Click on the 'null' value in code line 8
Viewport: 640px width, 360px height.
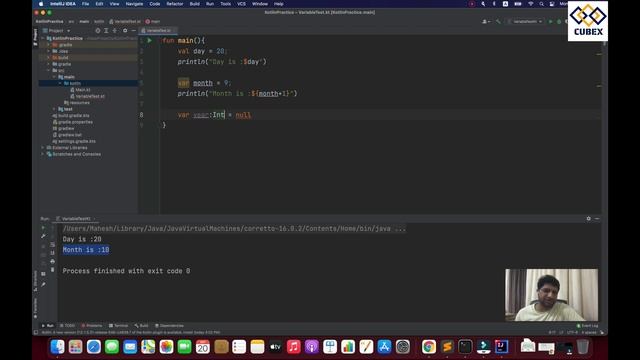coord(243,115)
